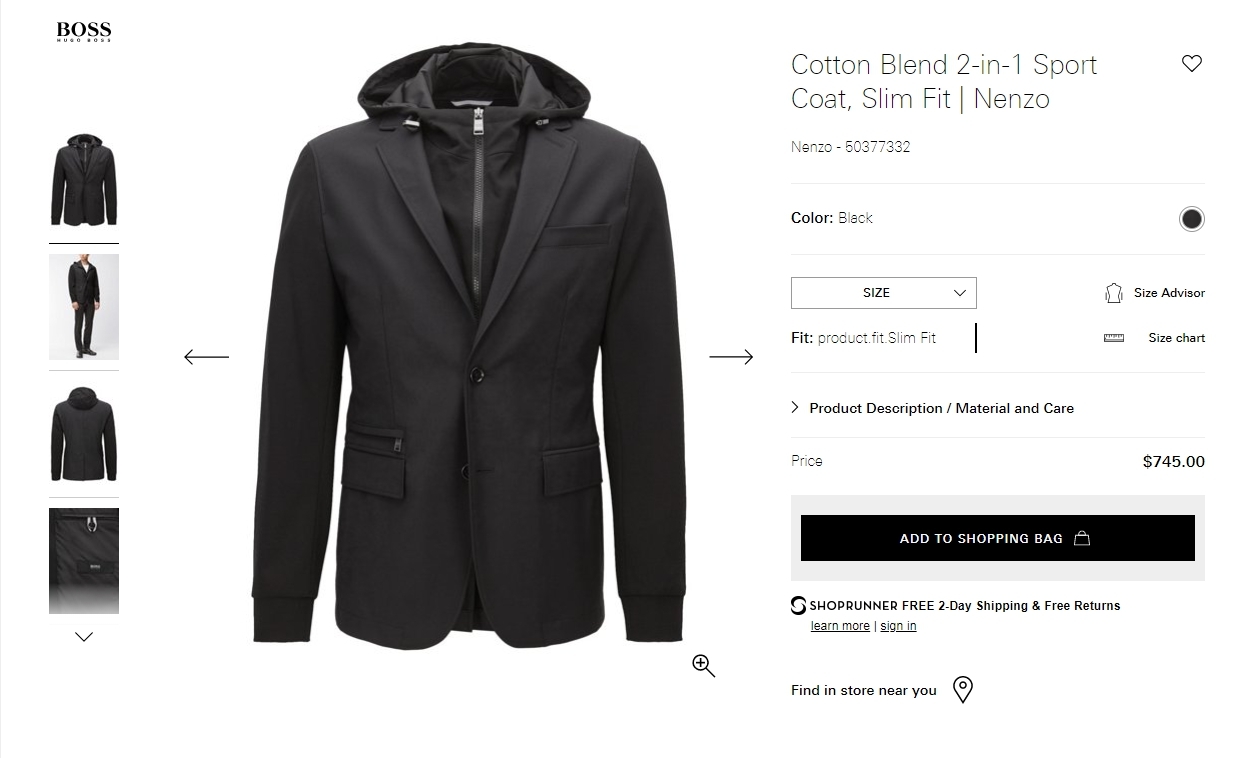Click Find in store near you

(864, 690)
